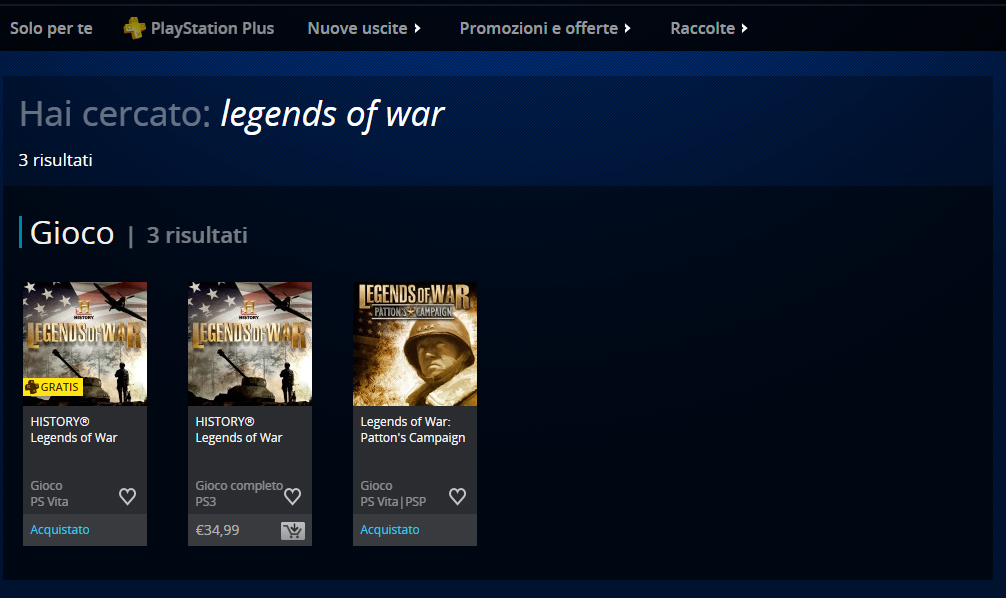Add the €34,99 game to cart
Image resolution: width=1006 pixels, height=598 pixels.
click(x=293, y=530)
